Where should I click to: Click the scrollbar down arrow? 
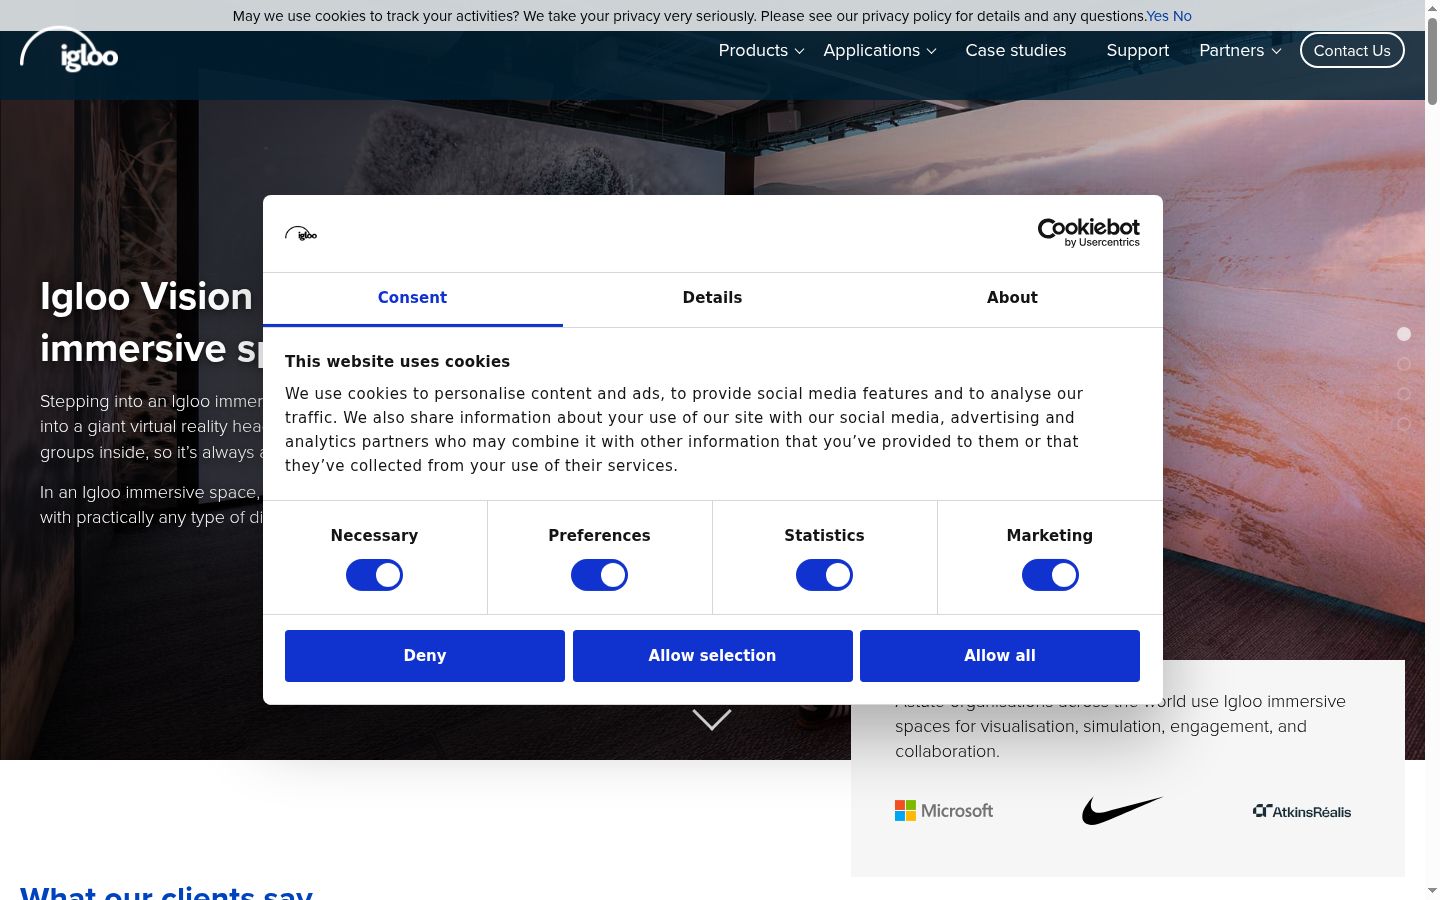point(1432,890)
